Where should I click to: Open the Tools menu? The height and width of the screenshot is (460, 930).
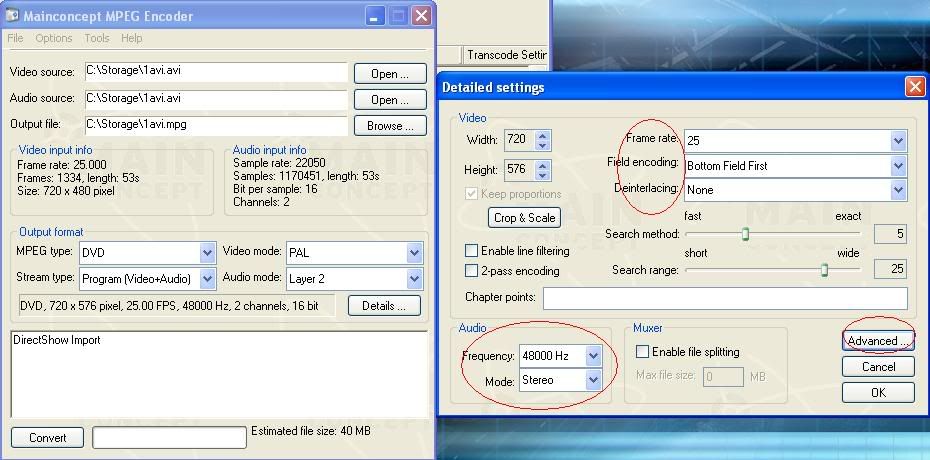coord(97,38)
